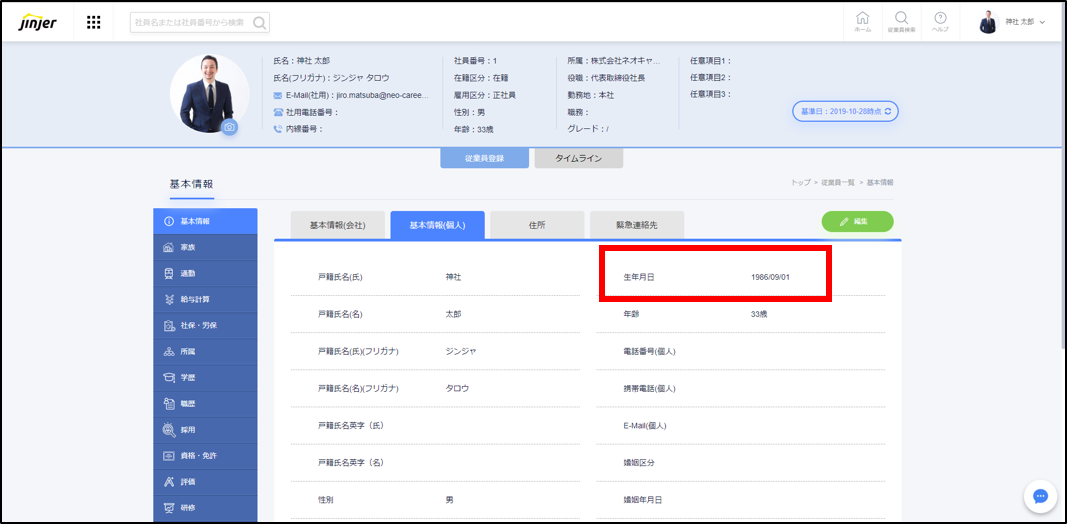Open ヘルプ question mark icon

pos(940,21)
